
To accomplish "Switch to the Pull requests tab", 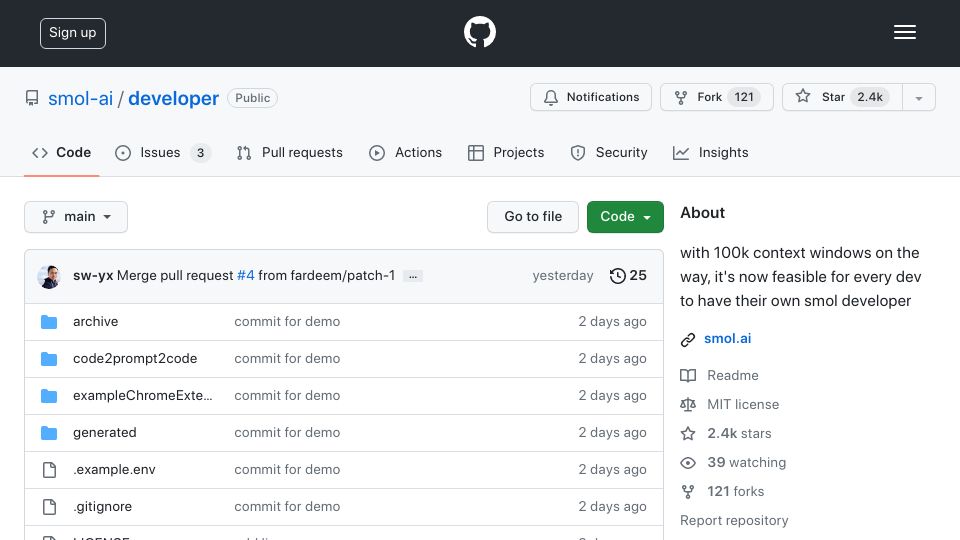I will click(290, 152).
